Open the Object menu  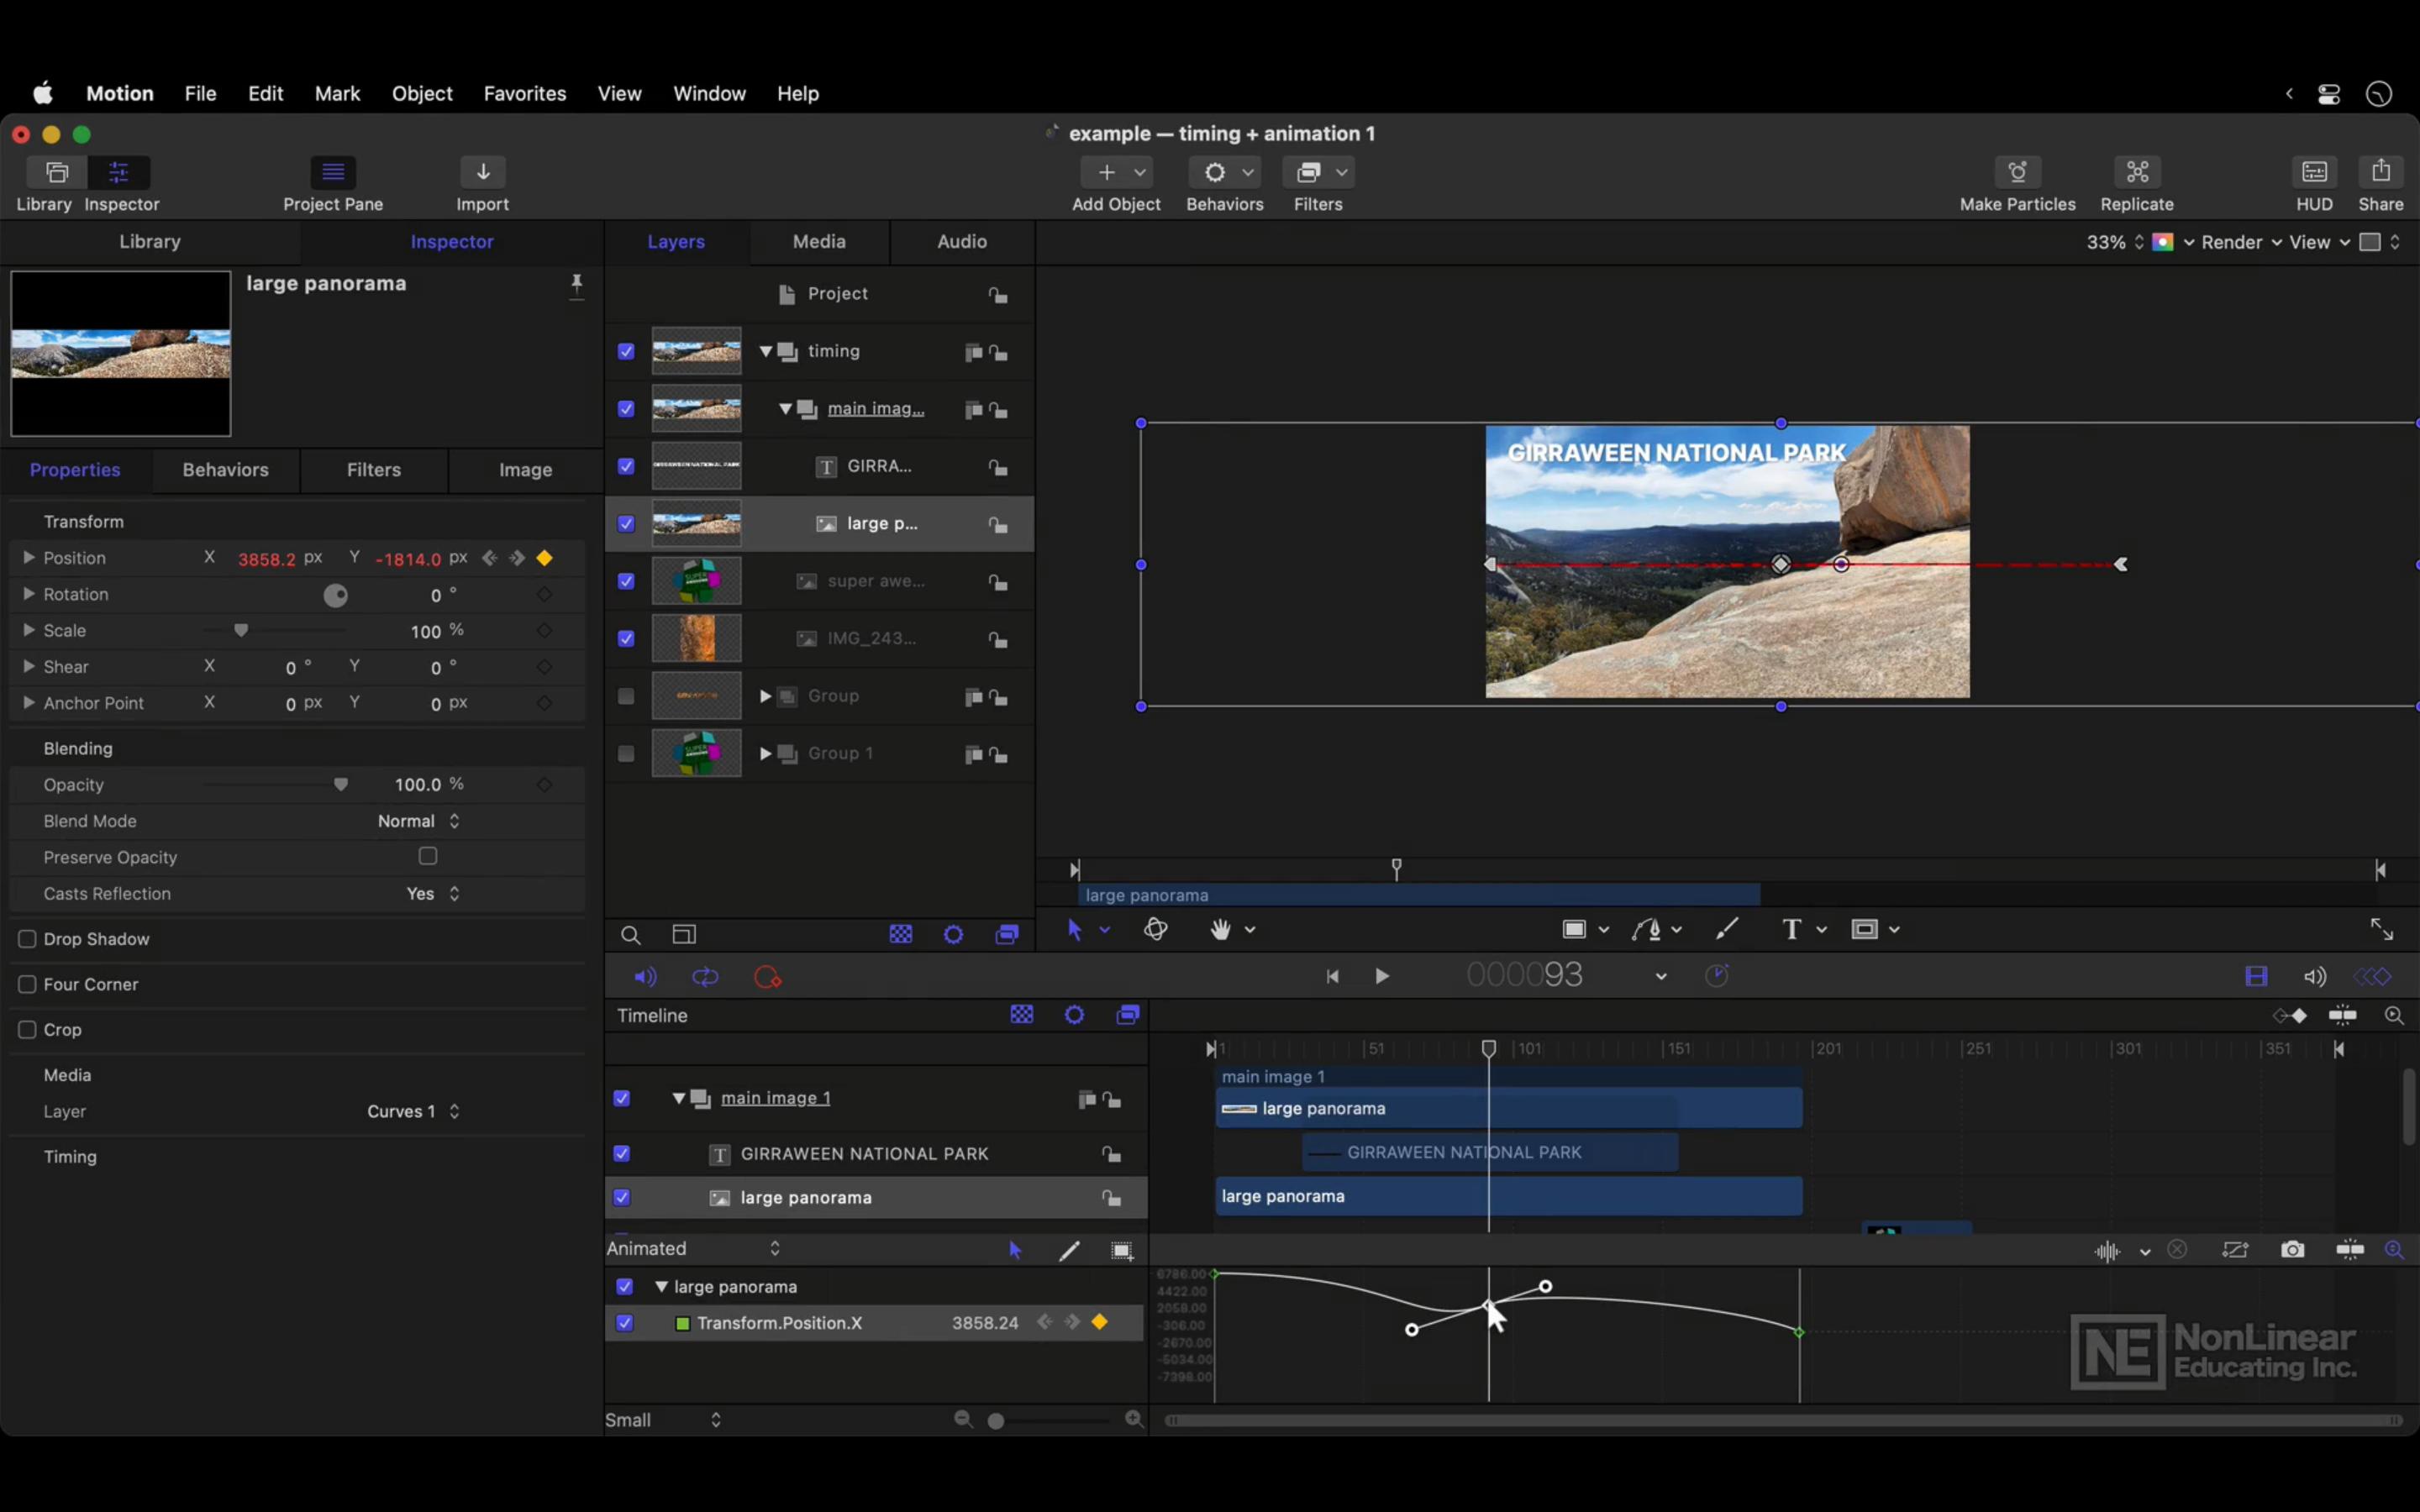click(422, 93)
